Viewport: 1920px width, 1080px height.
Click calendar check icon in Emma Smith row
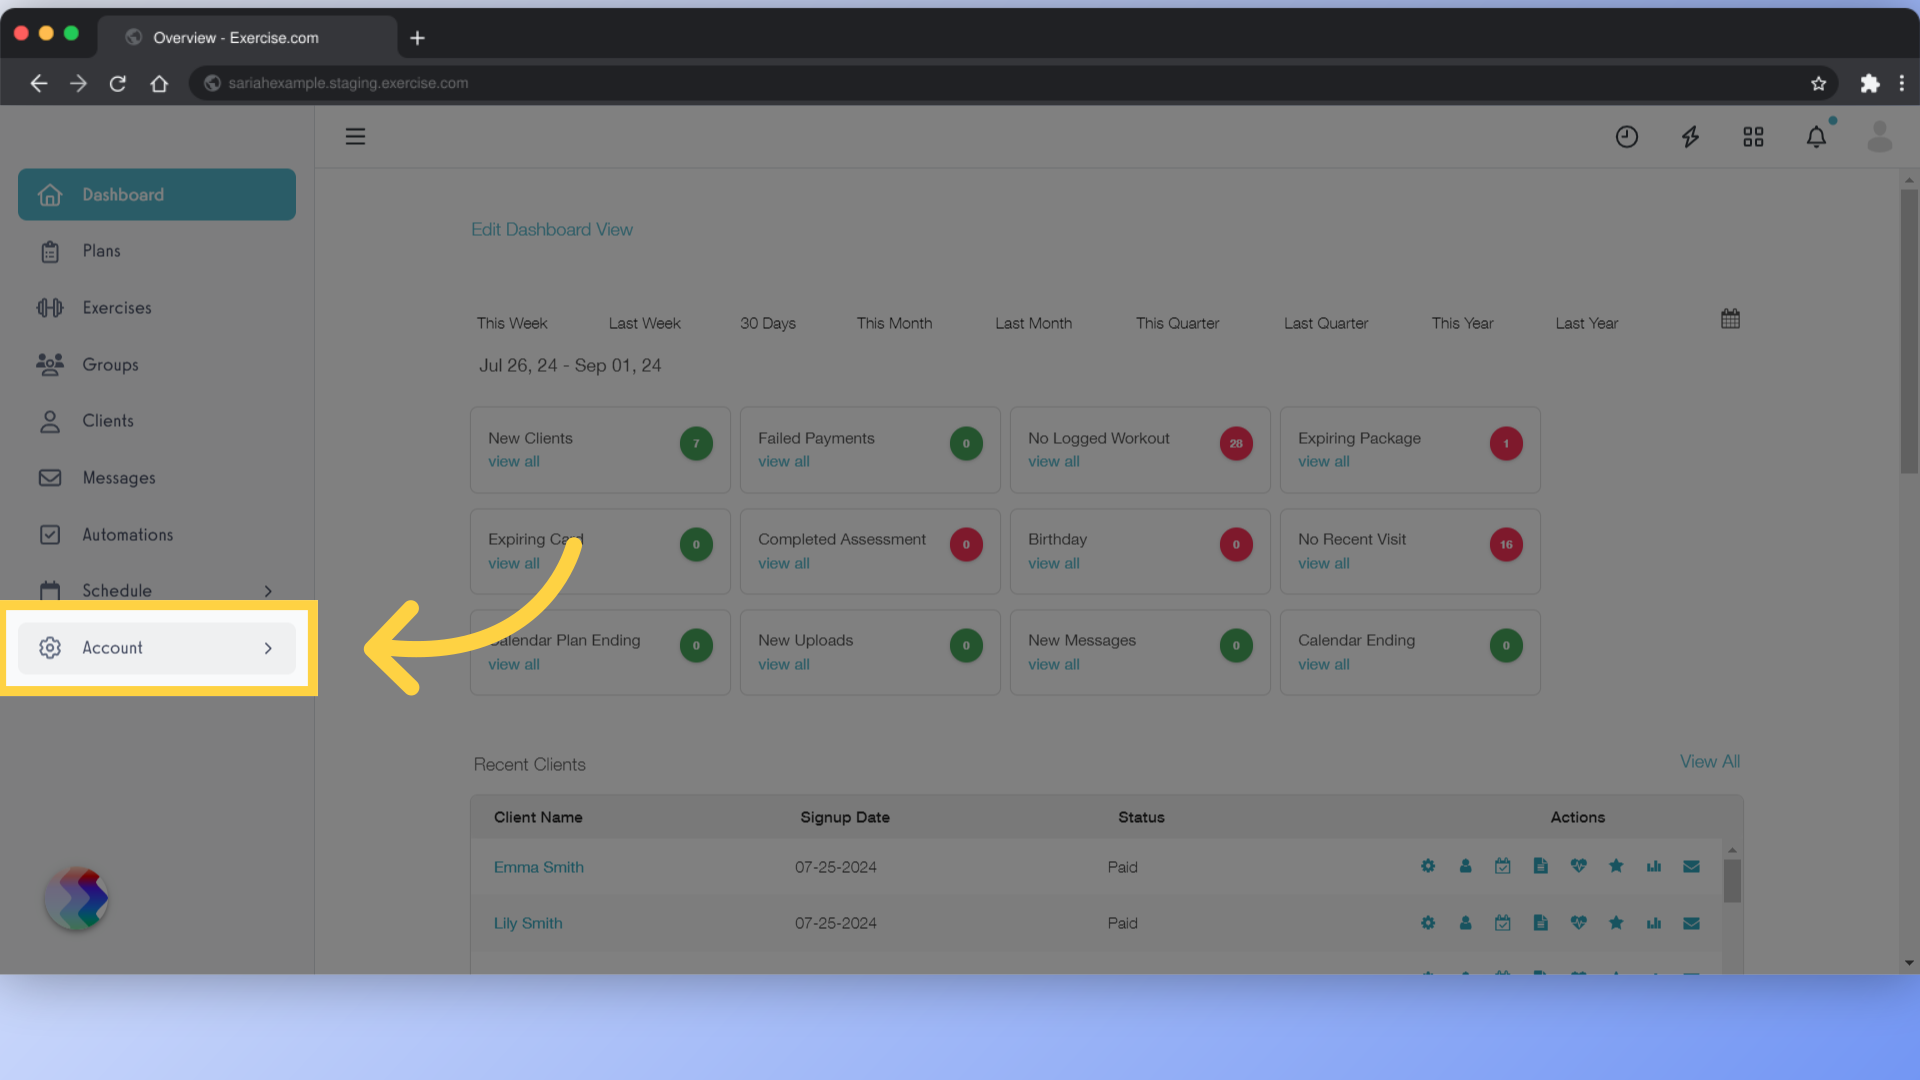tap(1503, 866)
